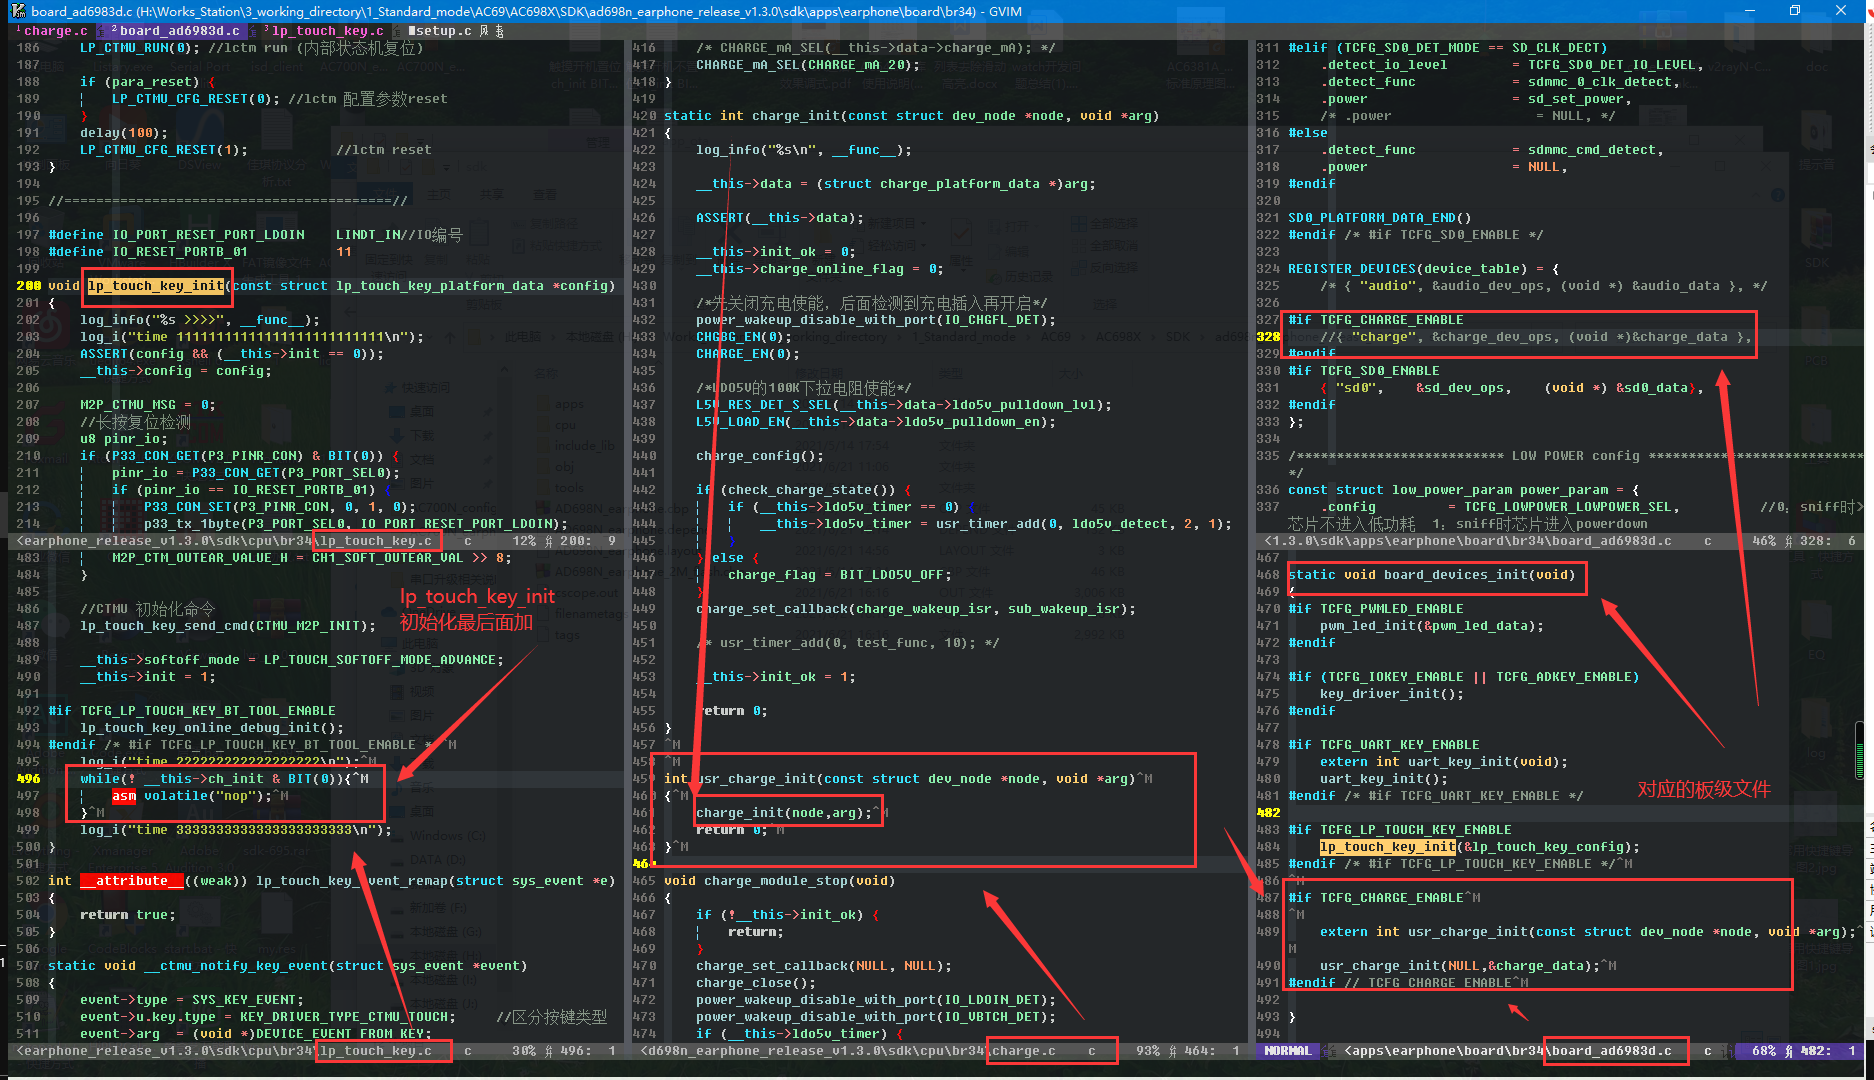
Task: Click the charge_config(); call line
Action: tap(760, 456)
